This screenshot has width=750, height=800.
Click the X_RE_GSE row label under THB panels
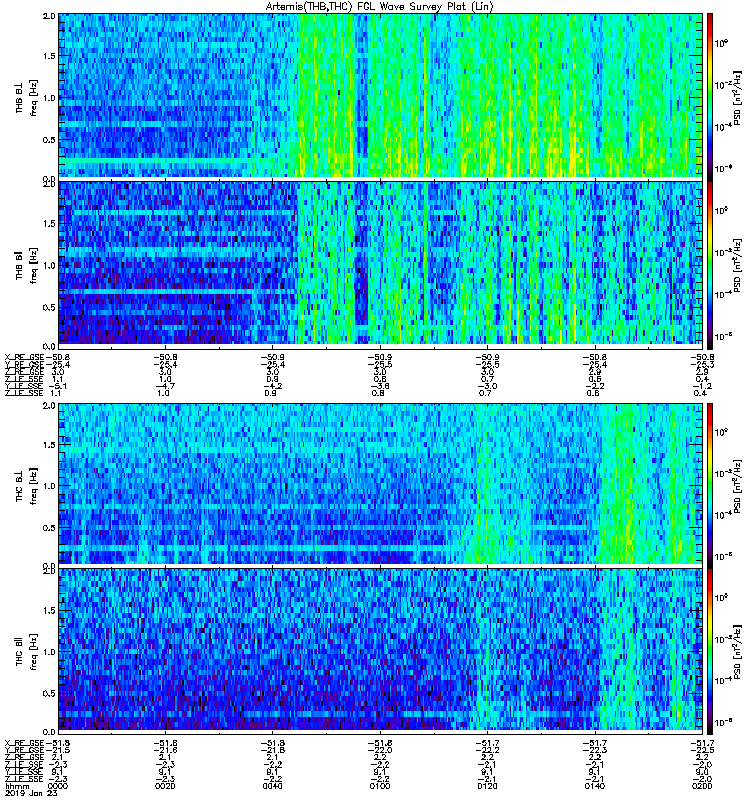click(24, 358)
